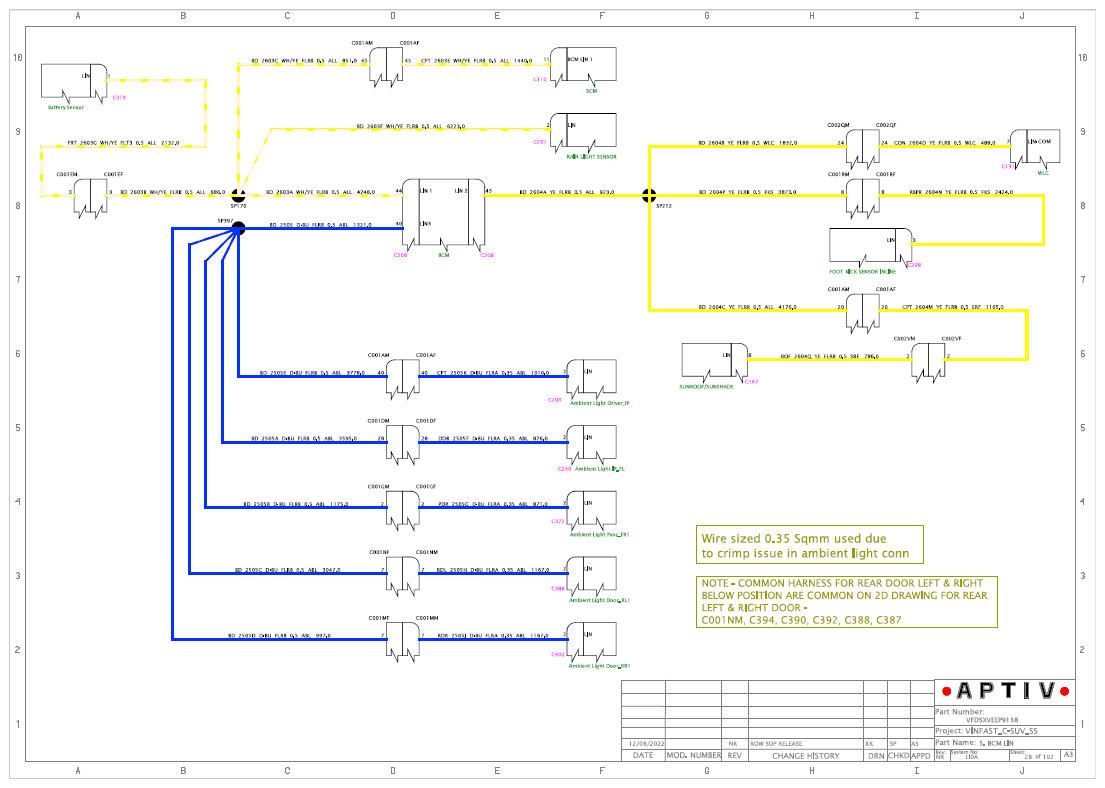This screenshot has height=788, width=1105.
Task: Click the Ambient Light Door_RR1 label
Action: point(599,665)
